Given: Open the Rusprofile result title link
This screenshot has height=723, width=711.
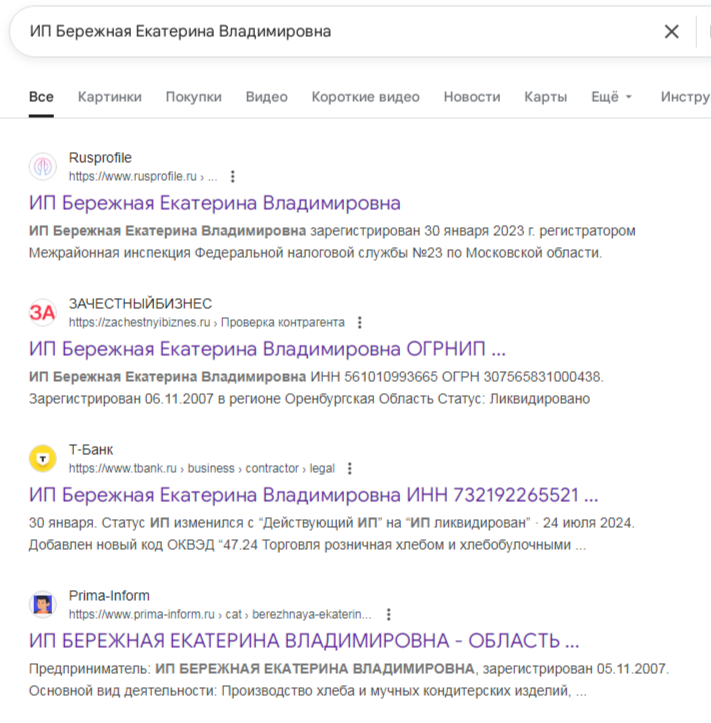Looking at the screenshot, I should point(215,203).
